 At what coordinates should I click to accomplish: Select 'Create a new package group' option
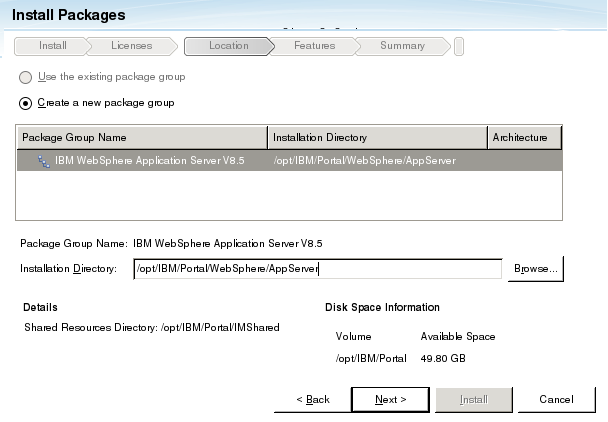tap(26, 102)
